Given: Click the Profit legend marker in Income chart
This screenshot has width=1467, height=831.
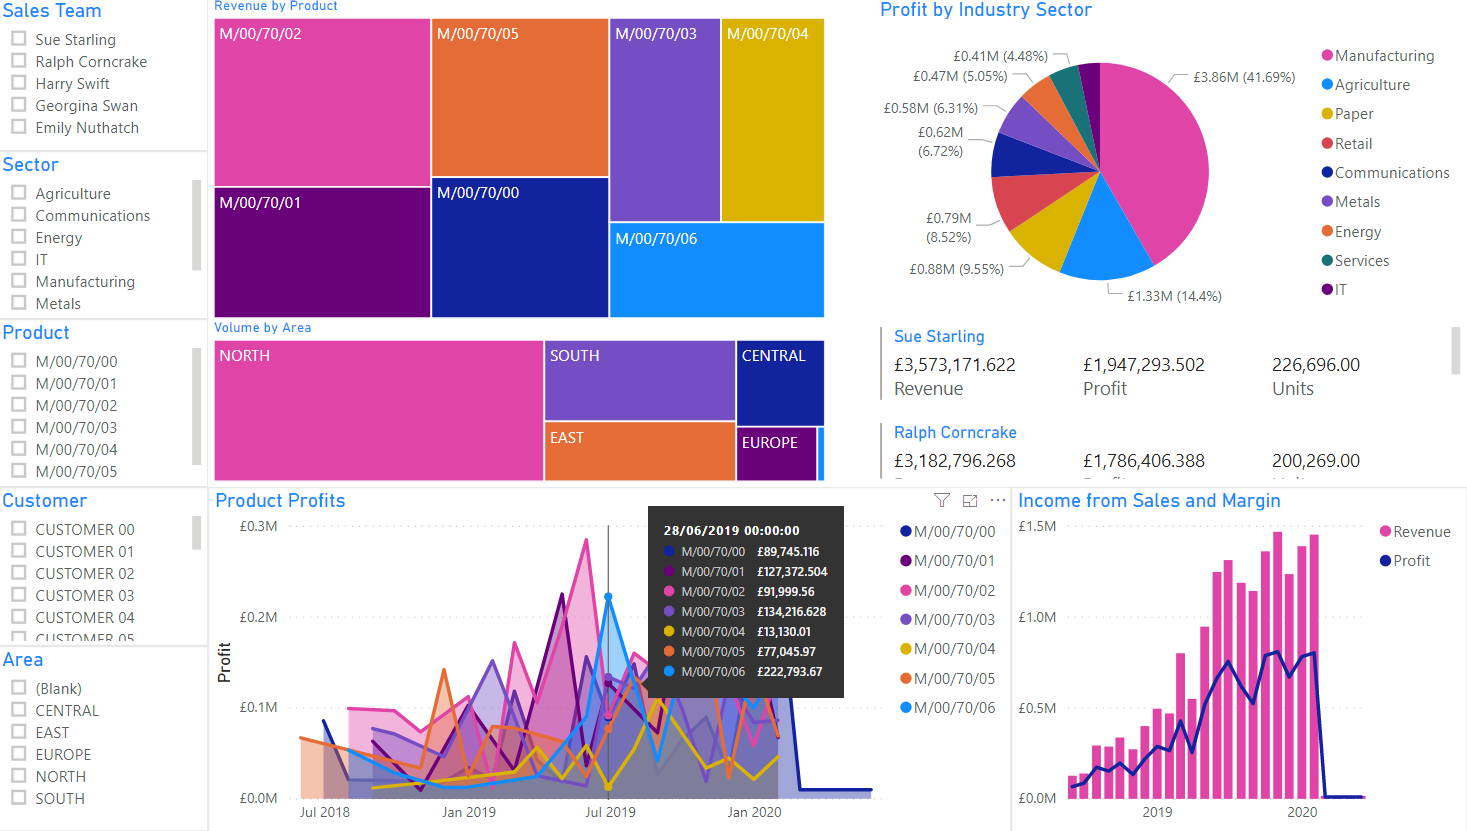Looking at the screenshot, I should [x=1385, y=561].
